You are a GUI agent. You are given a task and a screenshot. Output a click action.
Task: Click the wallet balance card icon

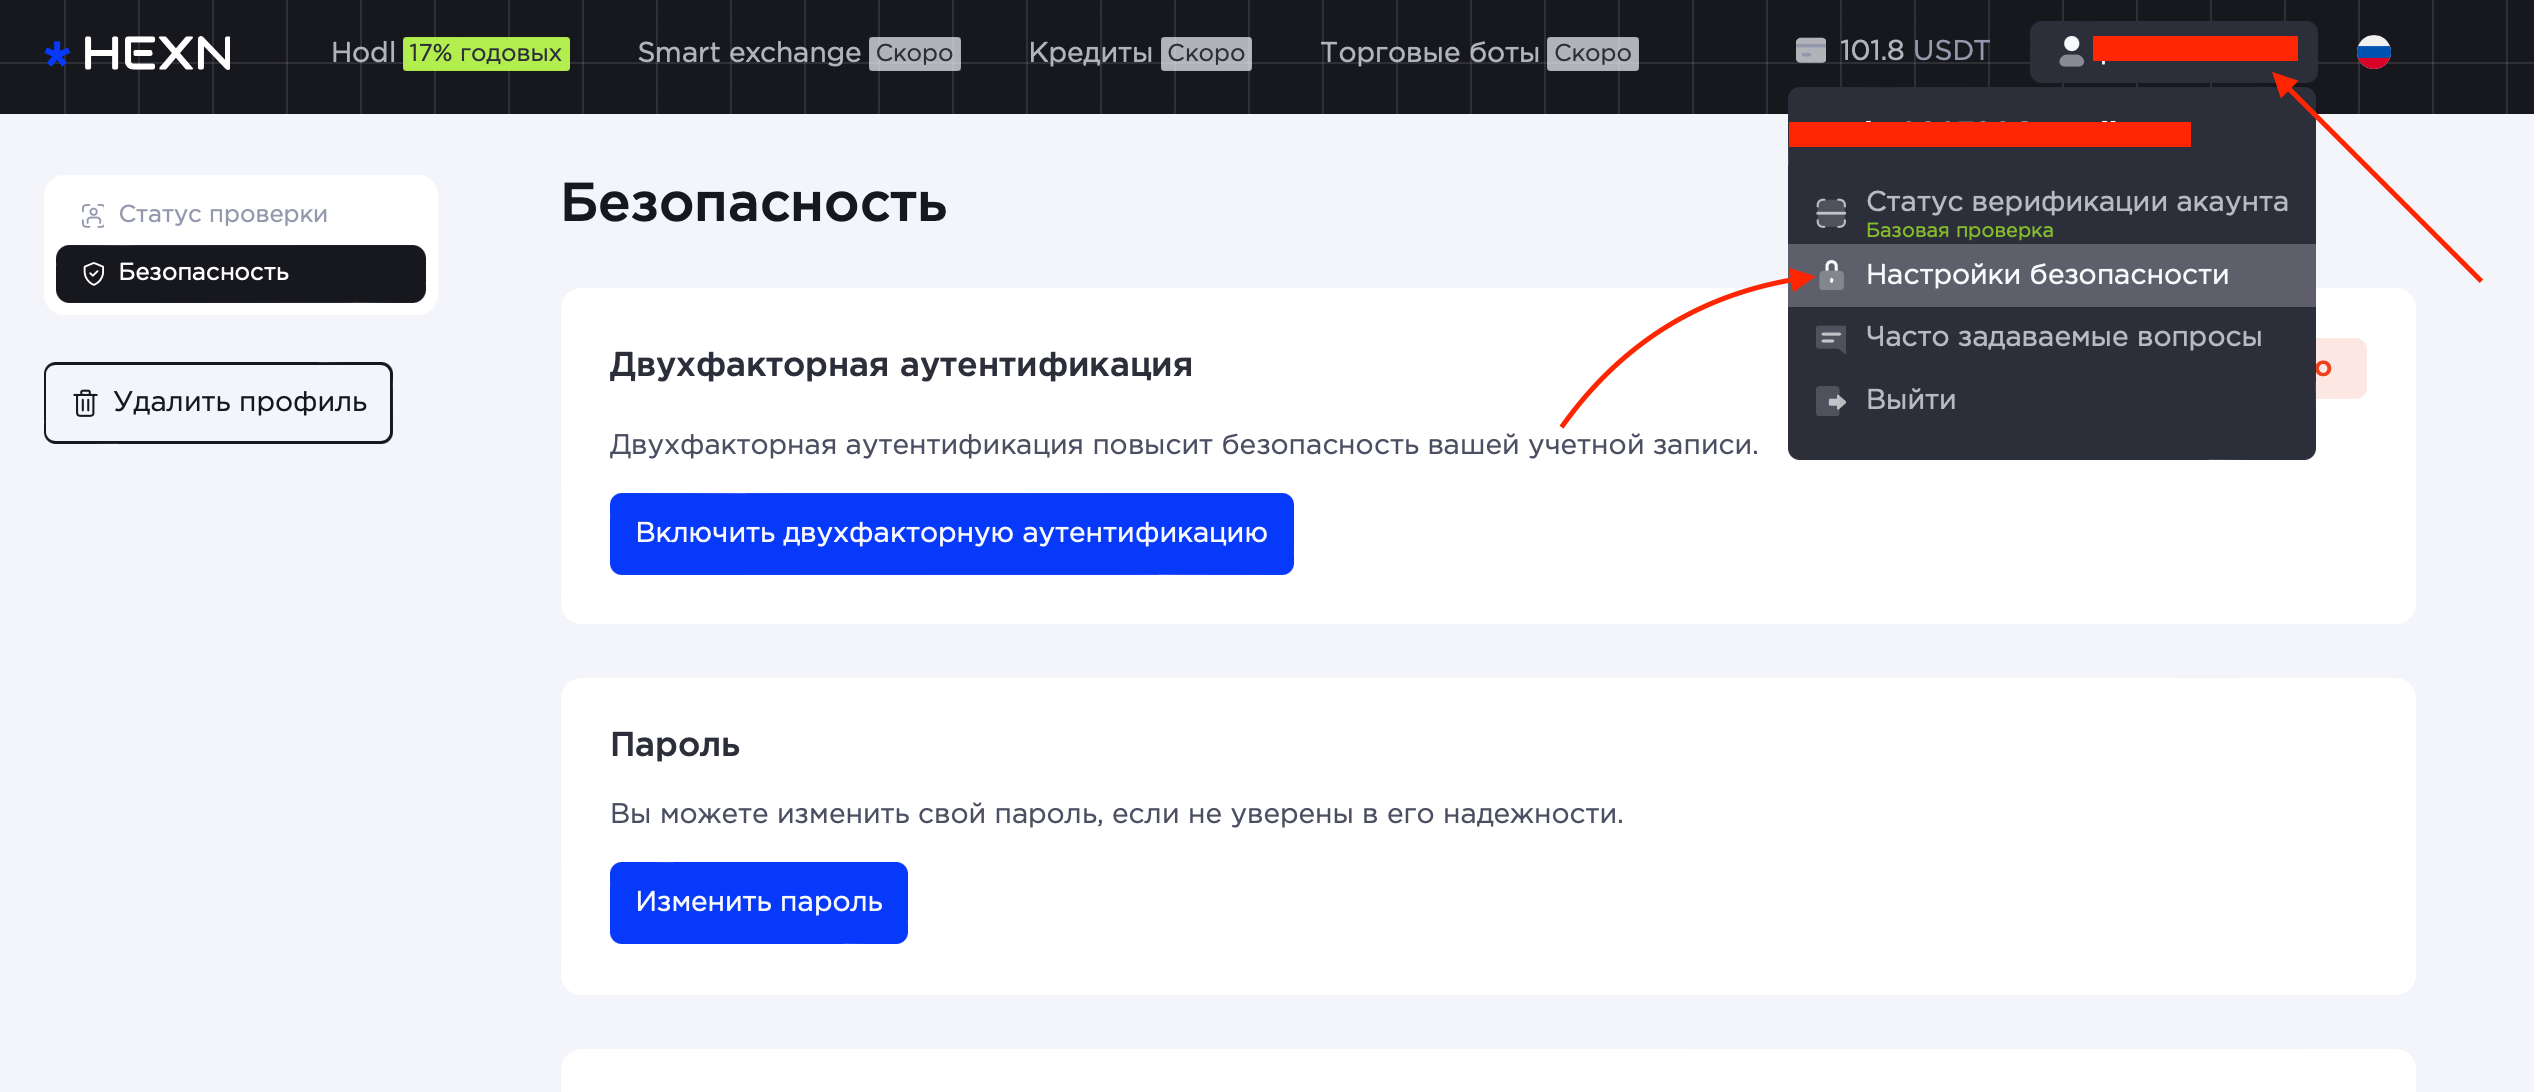tap(1810, 51)
